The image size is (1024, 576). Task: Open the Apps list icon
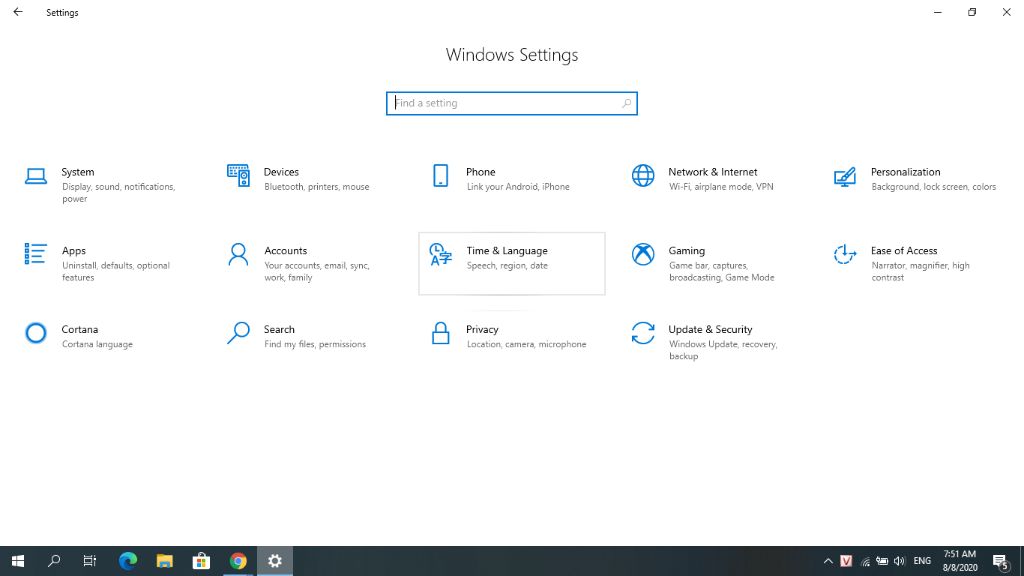pos(35,253)
